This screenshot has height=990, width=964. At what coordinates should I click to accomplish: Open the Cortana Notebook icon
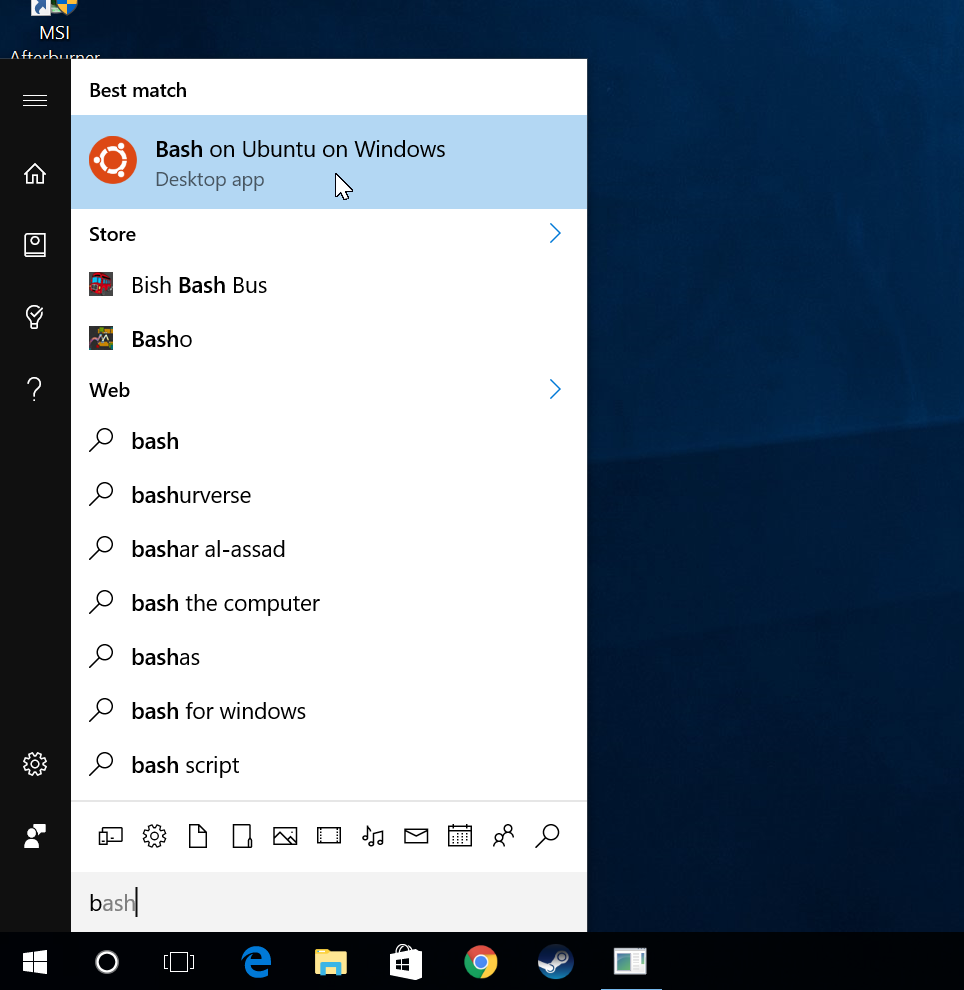click(35, 245)
